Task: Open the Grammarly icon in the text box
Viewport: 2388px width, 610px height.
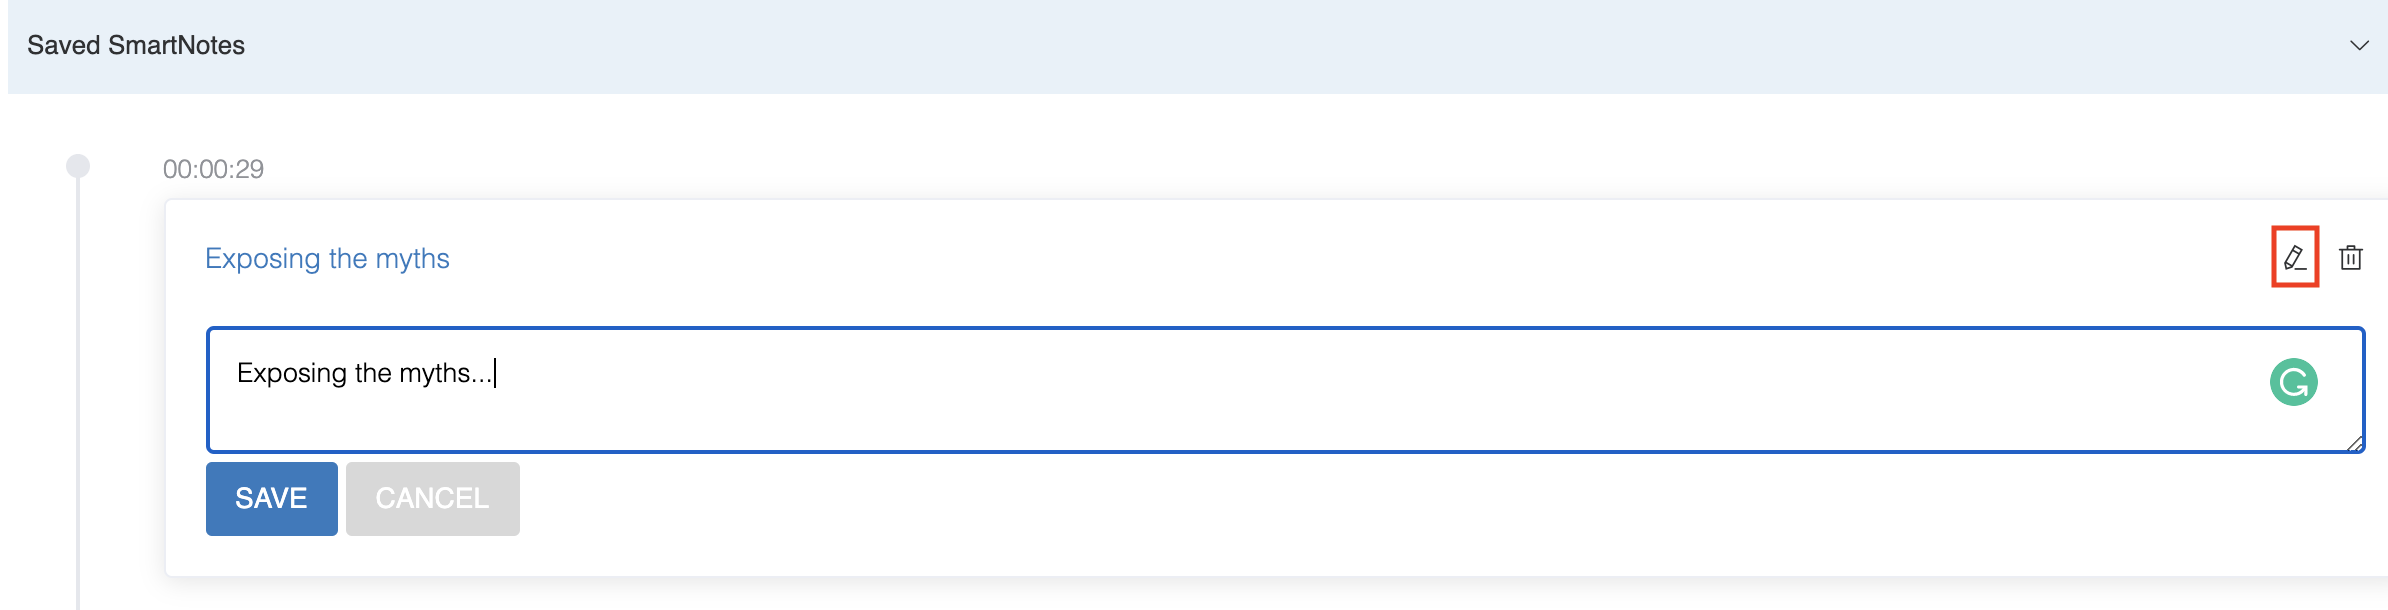Action: click(2293, 382)
